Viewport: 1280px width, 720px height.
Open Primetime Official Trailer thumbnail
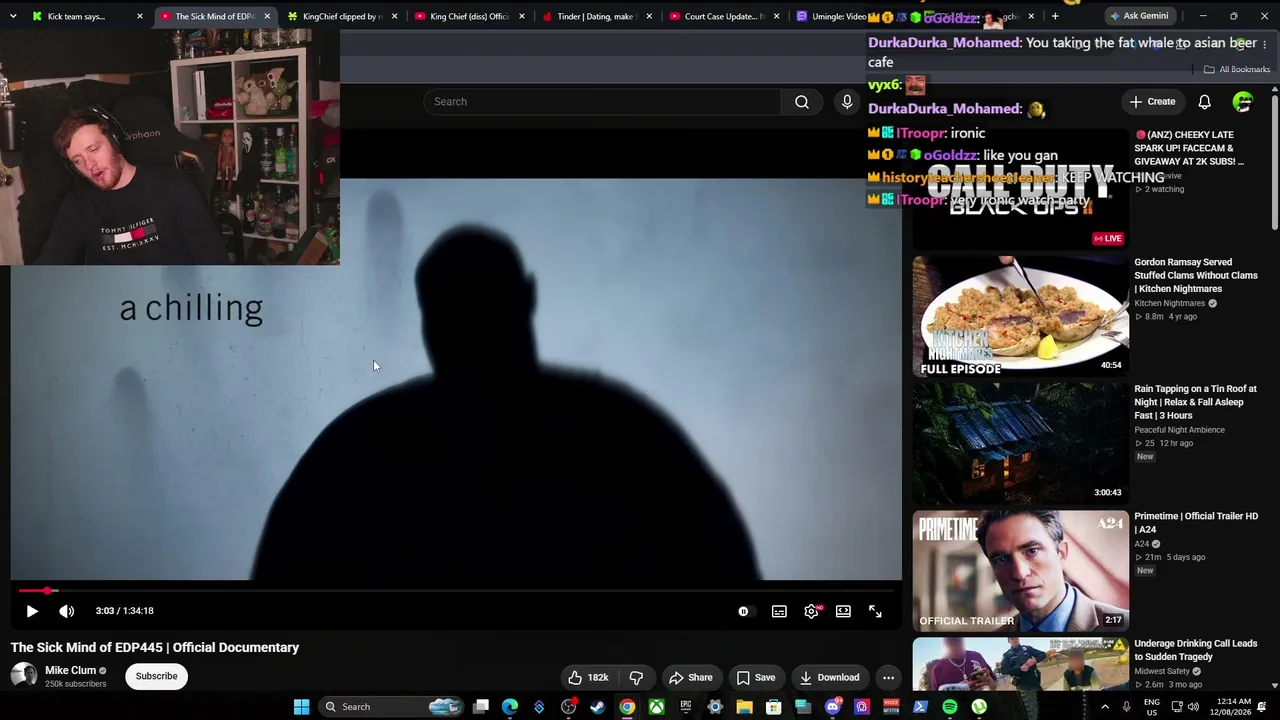pyautogui.click(x=1020, y=571)
